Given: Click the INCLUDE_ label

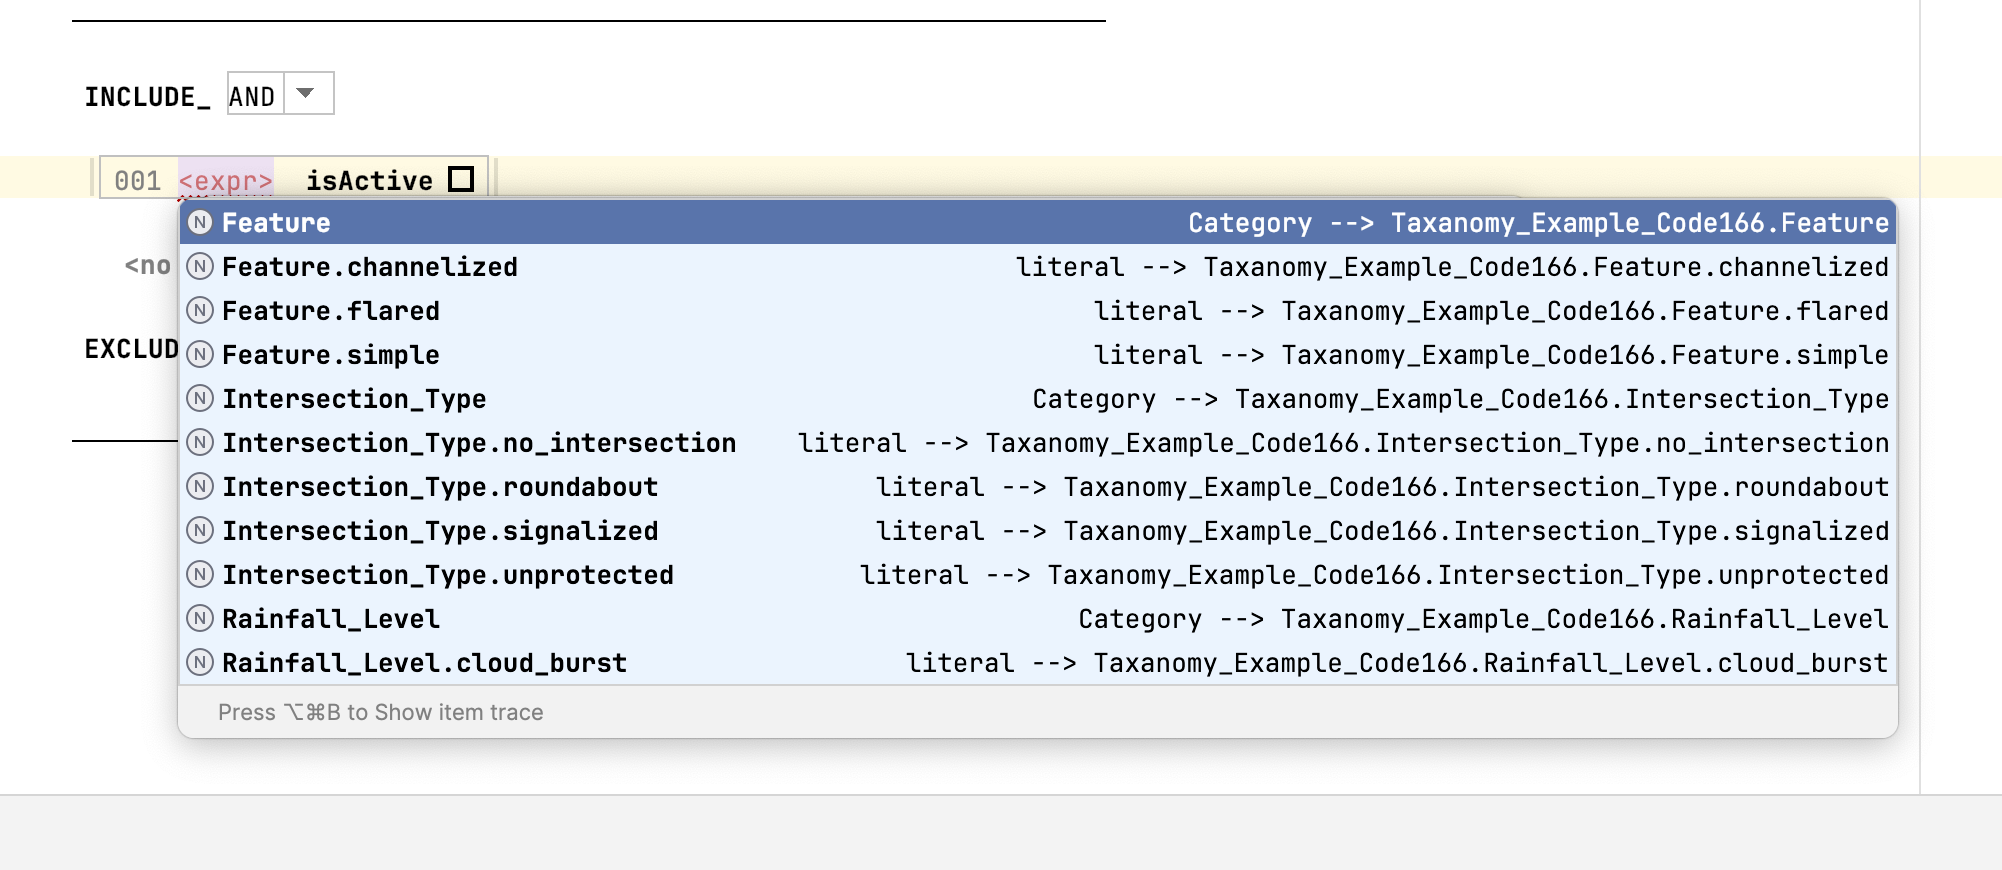Looking at the screenshot, I should [x=147, y=97].
